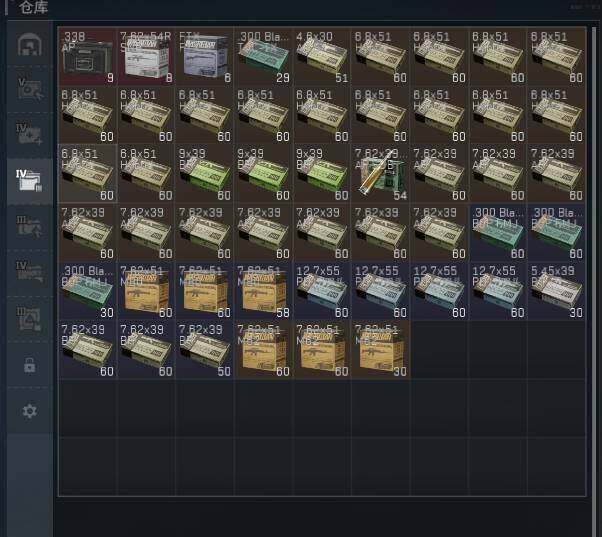Click the highlighted IV ammo container tab

[x=30, y=180]
